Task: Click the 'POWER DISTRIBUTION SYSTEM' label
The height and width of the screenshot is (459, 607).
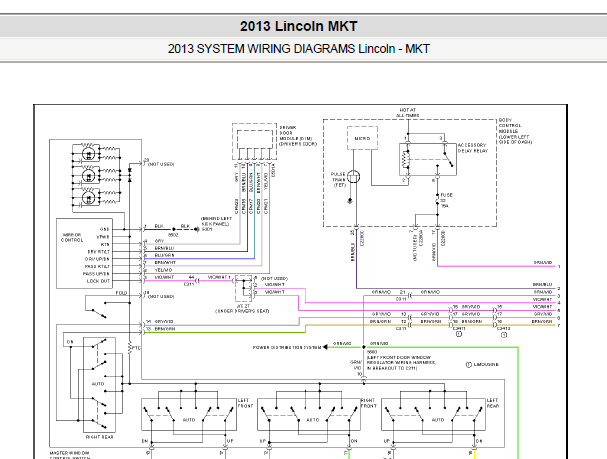Action: pos(287,347)
